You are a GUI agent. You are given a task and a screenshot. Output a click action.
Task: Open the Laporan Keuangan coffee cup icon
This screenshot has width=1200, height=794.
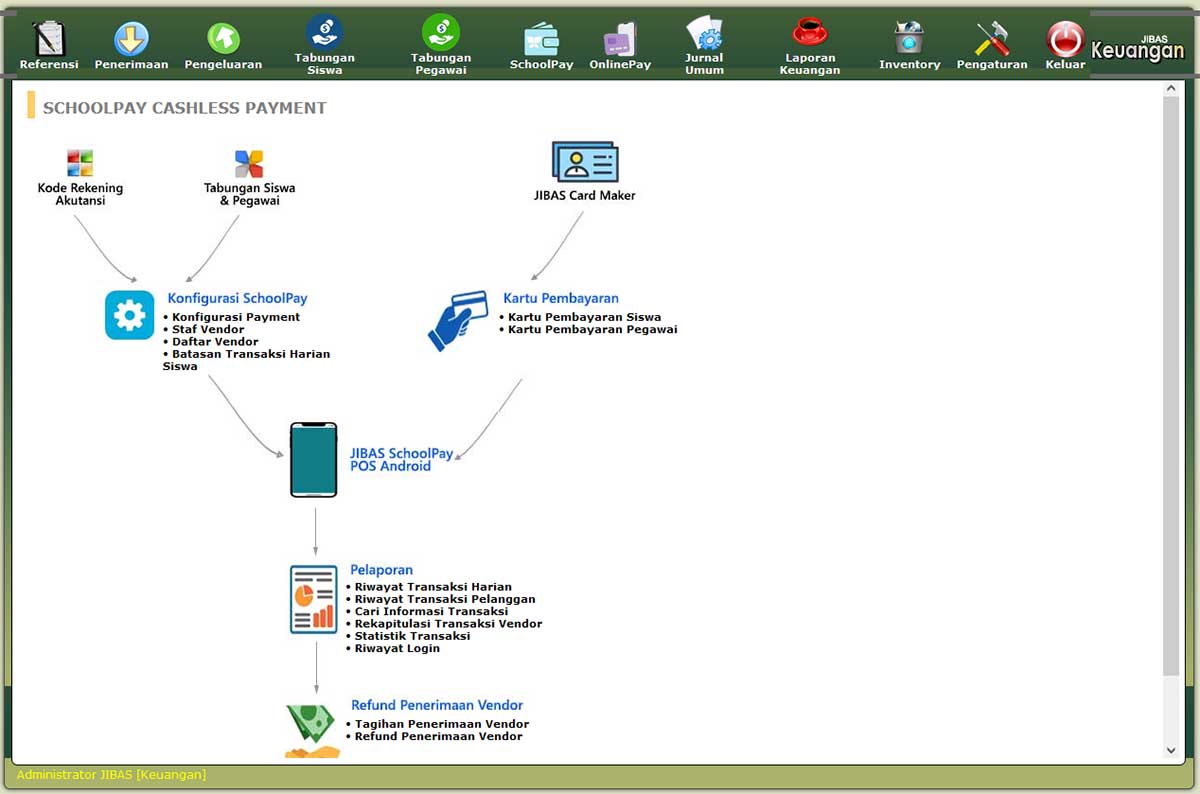tap(809, 32)
